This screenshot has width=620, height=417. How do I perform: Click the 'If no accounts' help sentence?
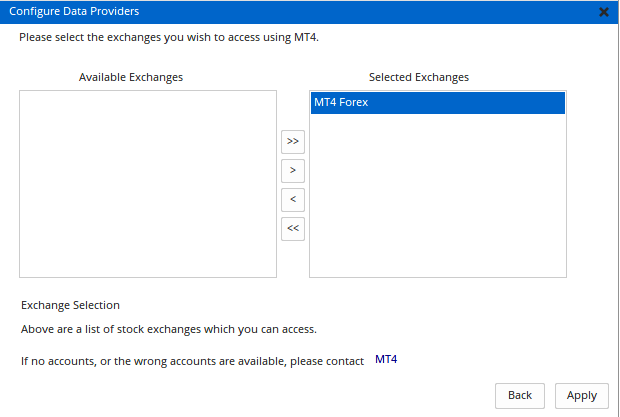click(192, 360)
